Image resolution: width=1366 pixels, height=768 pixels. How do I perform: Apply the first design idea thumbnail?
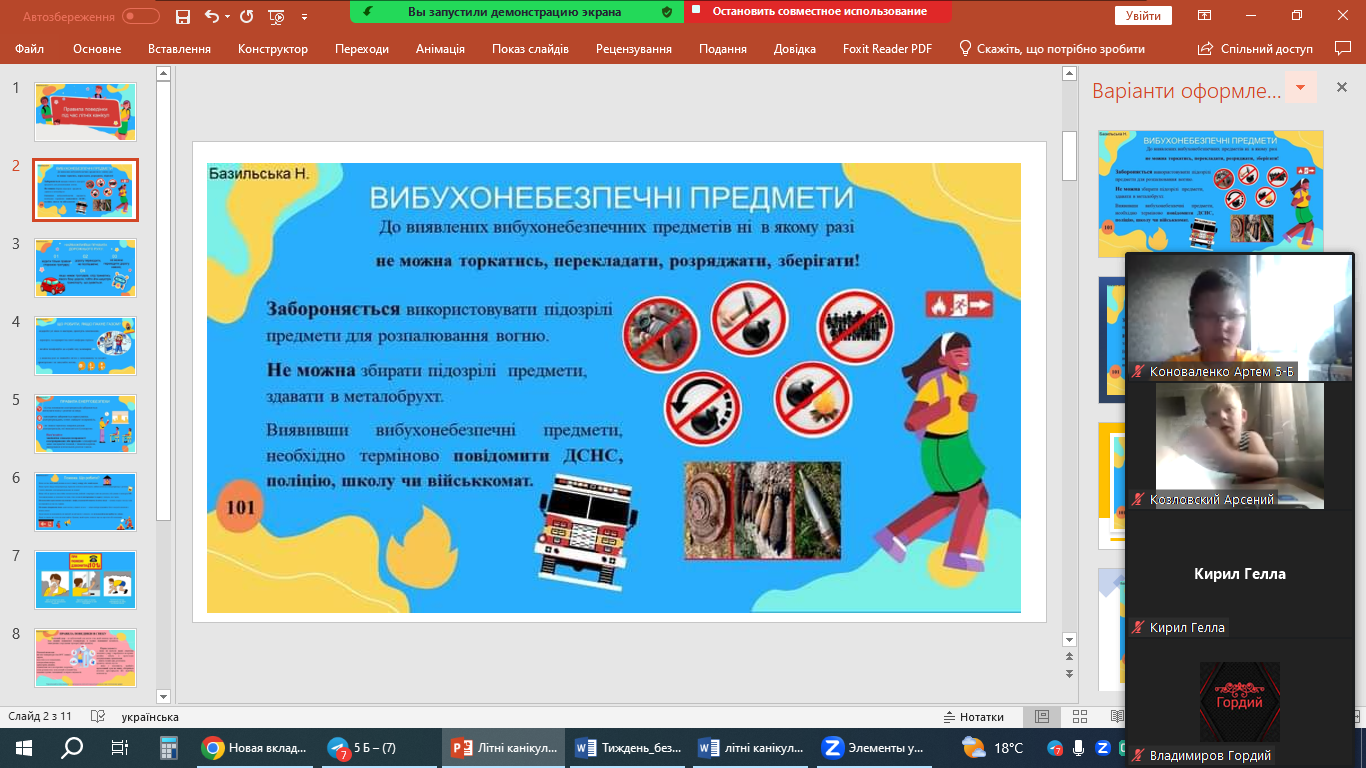pyautogui.click(x=1211, y=192)
